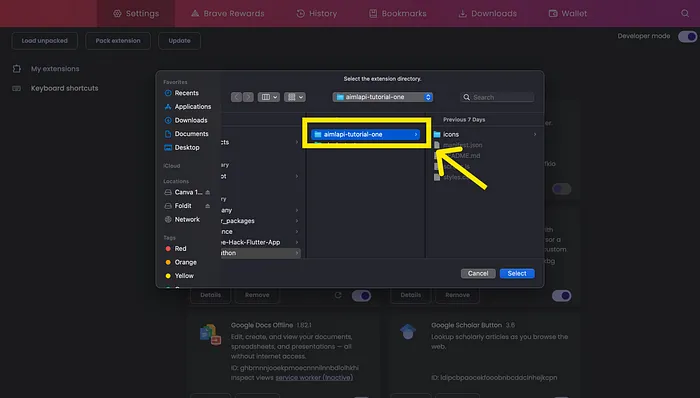Click Google Docs Offline extension icon
The image size is (700, 398).
[210, 335]
